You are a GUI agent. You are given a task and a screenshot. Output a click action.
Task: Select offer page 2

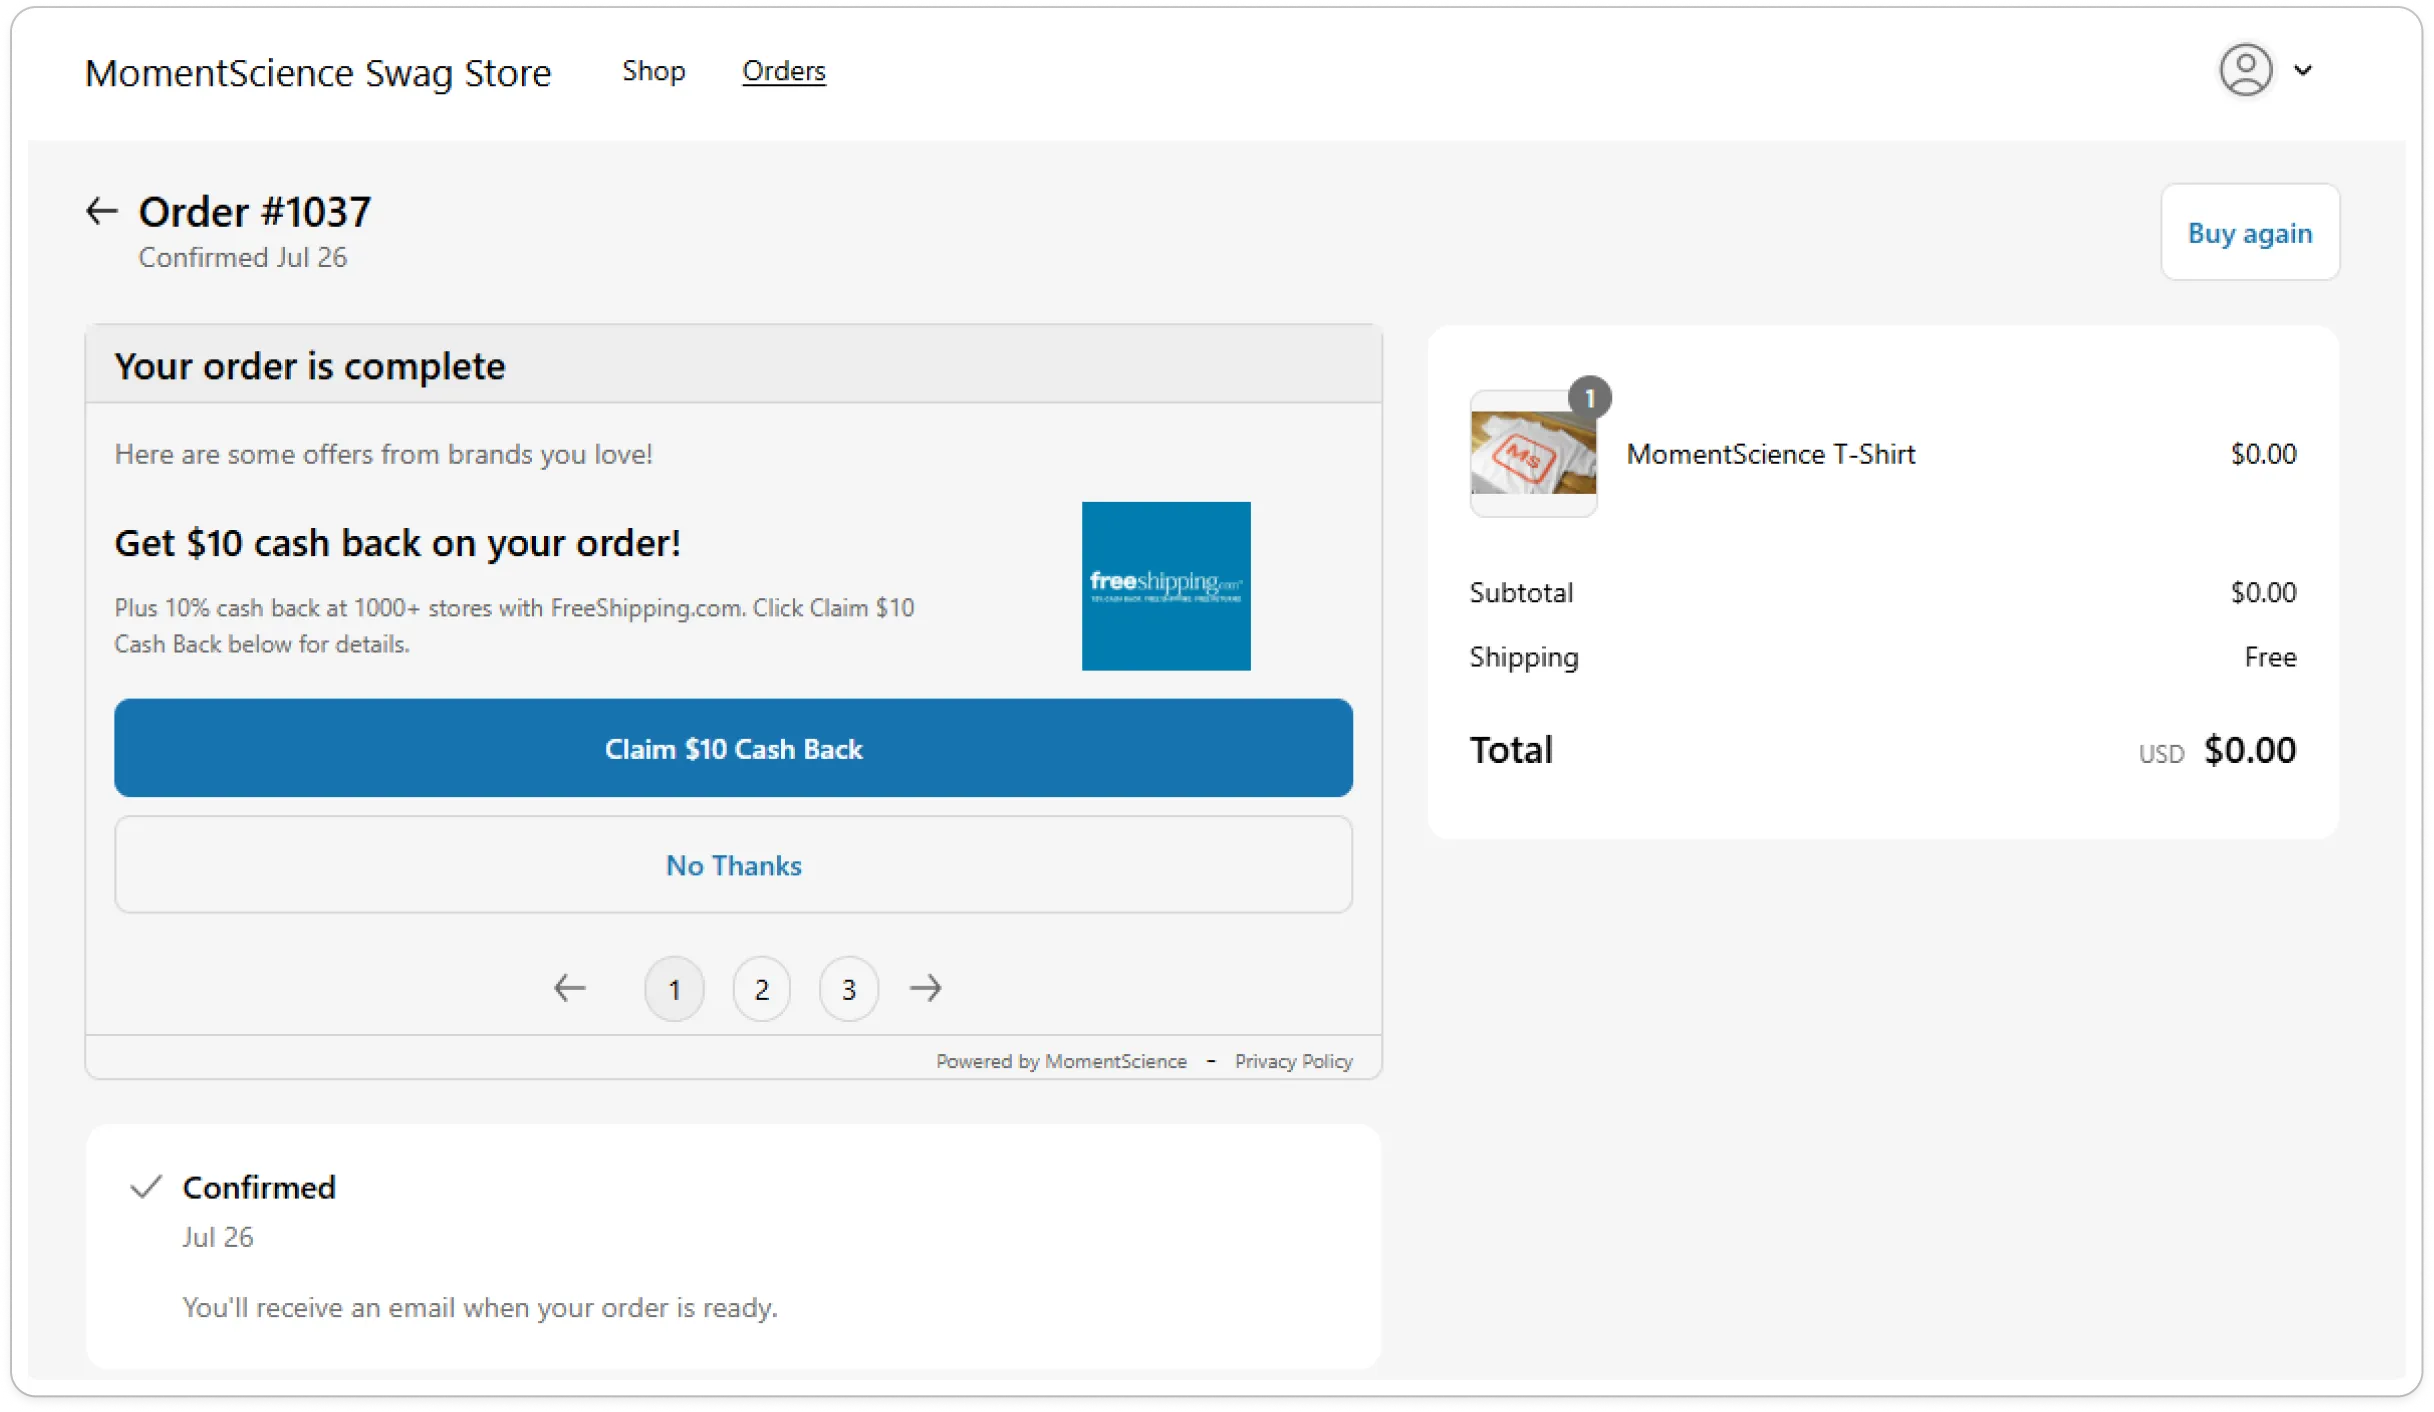click(x=761, y=989)
